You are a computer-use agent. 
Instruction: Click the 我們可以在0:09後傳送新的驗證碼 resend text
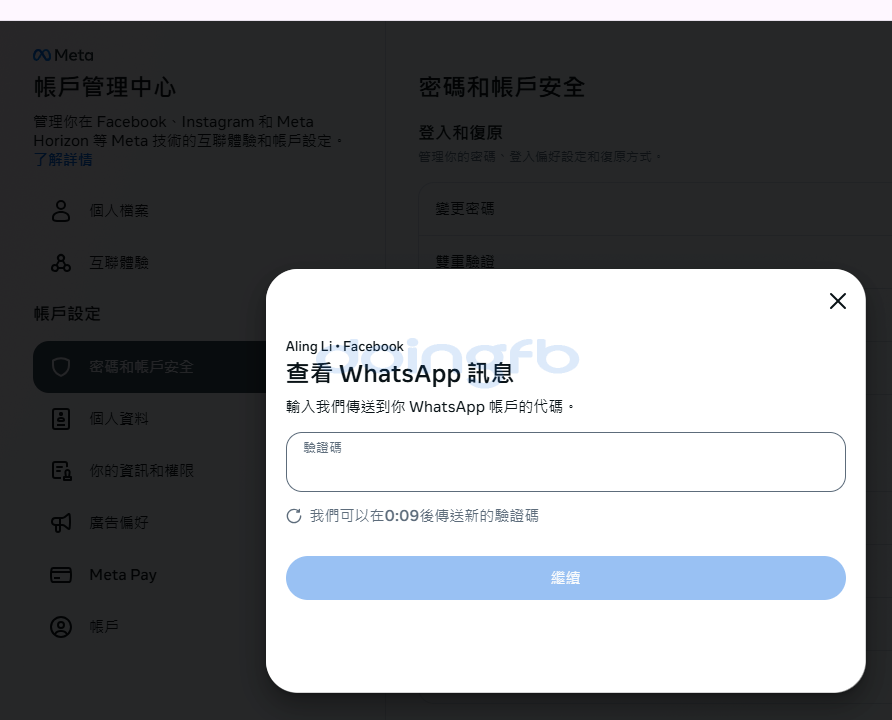click(424, 516)
